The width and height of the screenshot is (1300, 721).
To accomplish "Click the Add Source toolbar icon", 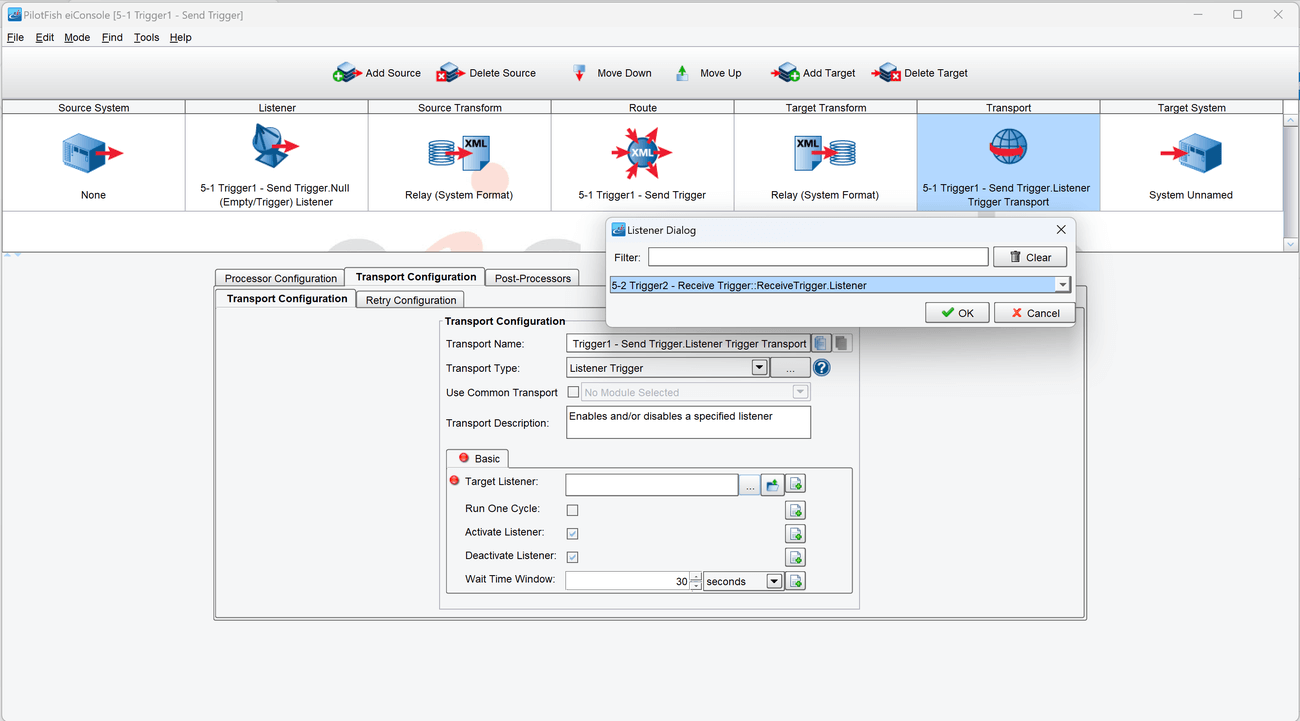I will (x=346, y=73).
